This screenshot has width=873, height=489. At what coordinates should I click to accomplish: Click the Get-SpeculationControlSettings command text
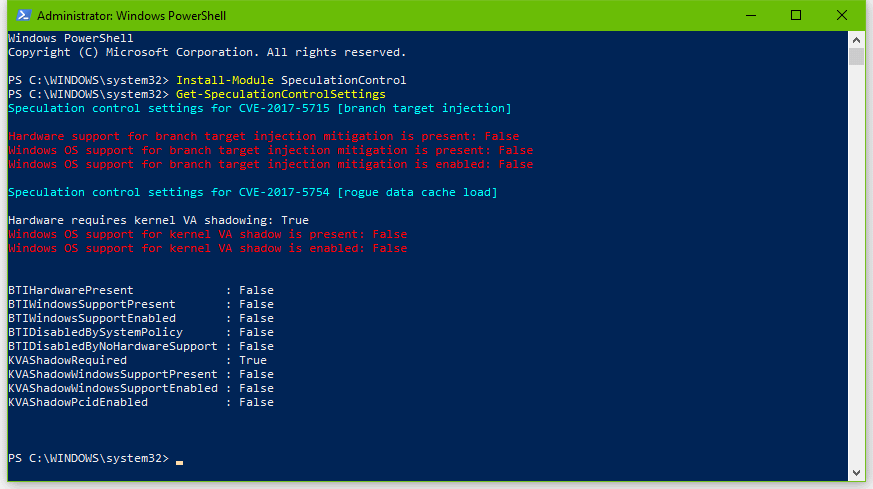click(x=280, y=94)
